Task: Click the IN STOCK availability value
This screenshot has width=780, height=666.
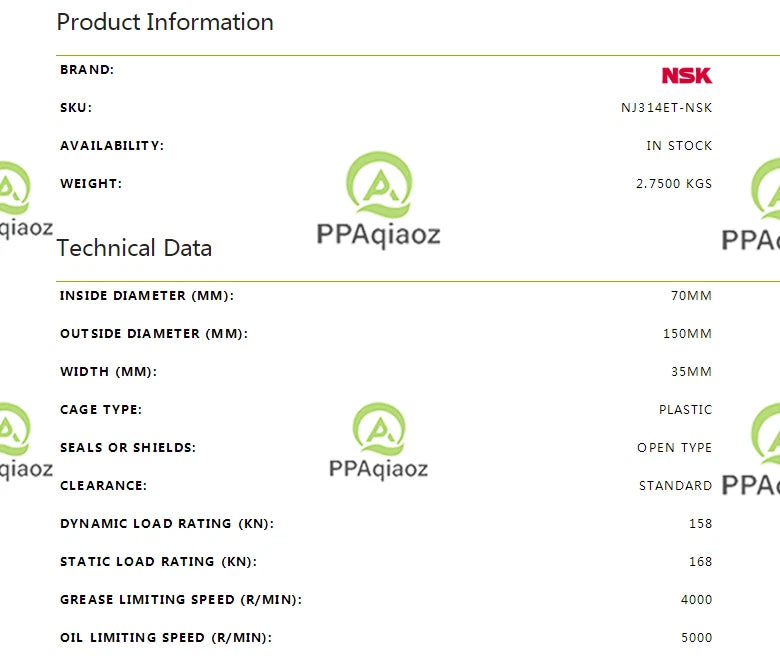Action: pos(679,146)
